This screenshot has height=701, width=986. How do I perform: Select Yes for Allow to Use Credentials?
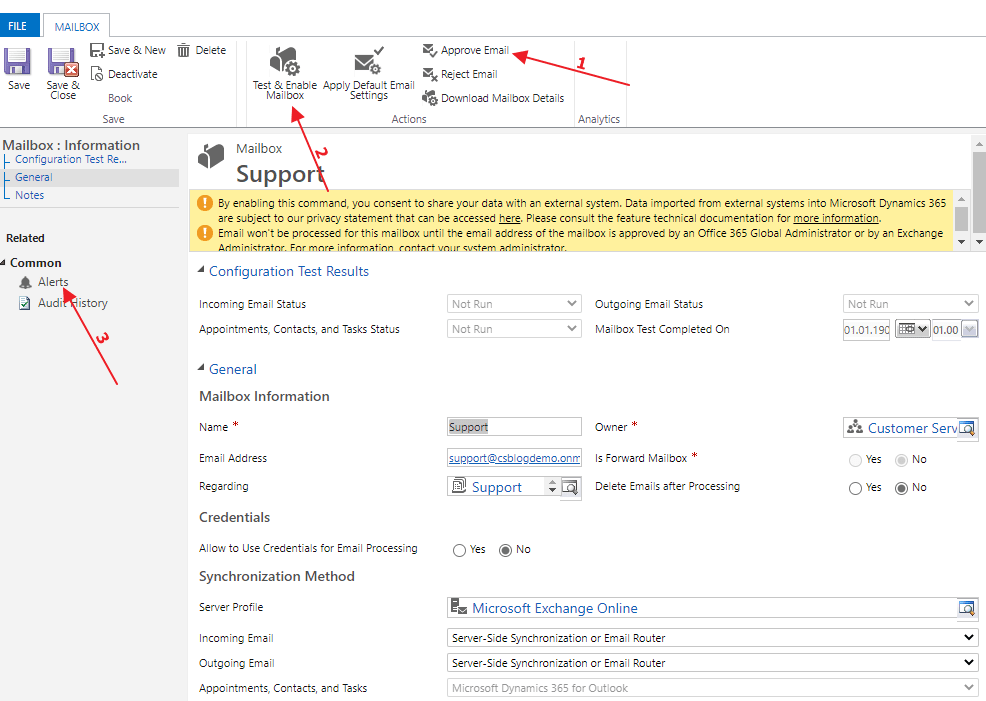click(459, 550)
